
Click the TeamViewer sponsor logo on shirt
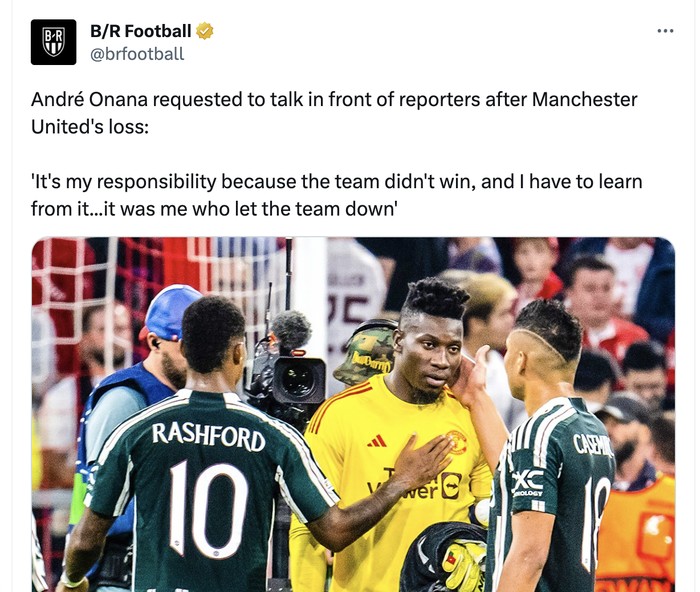click(x=415, y=484)
